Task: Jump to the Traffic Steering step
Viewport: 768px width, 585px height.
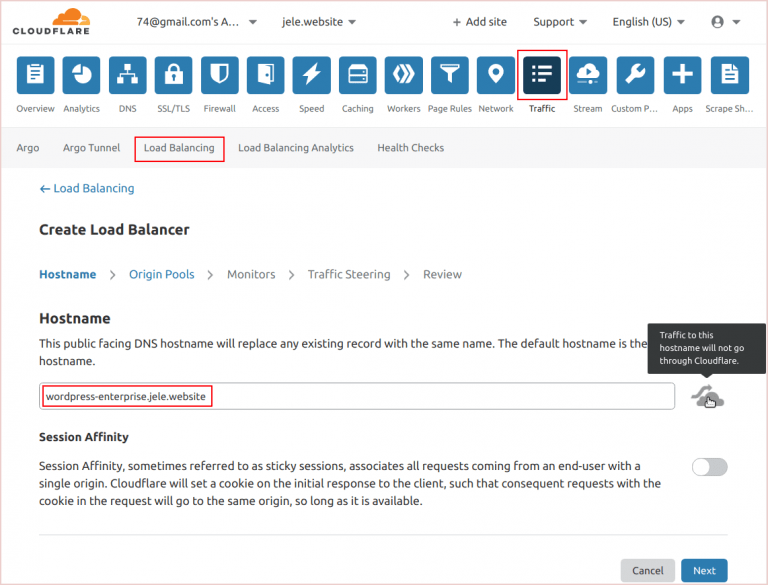Action: pyautogui.click(x=349, y=274)
